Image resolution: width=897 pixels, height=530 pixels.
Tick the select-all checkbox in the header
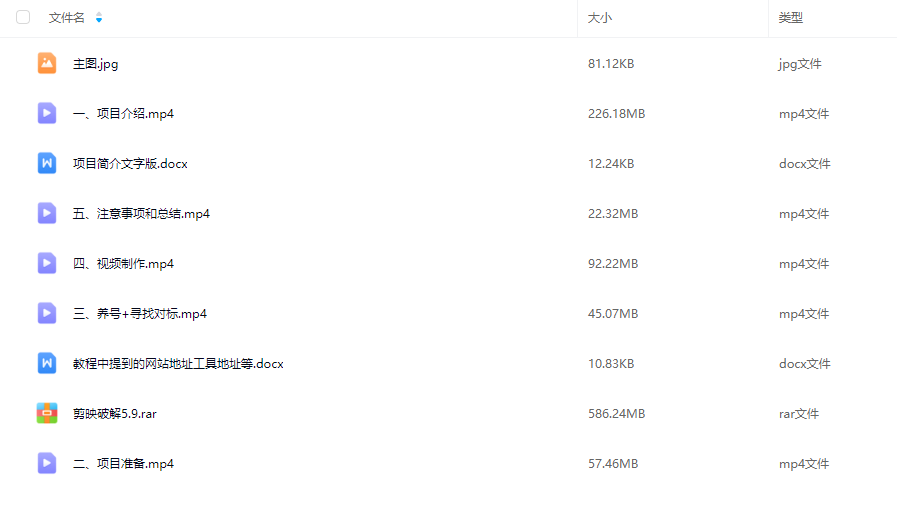click(23, 17)
